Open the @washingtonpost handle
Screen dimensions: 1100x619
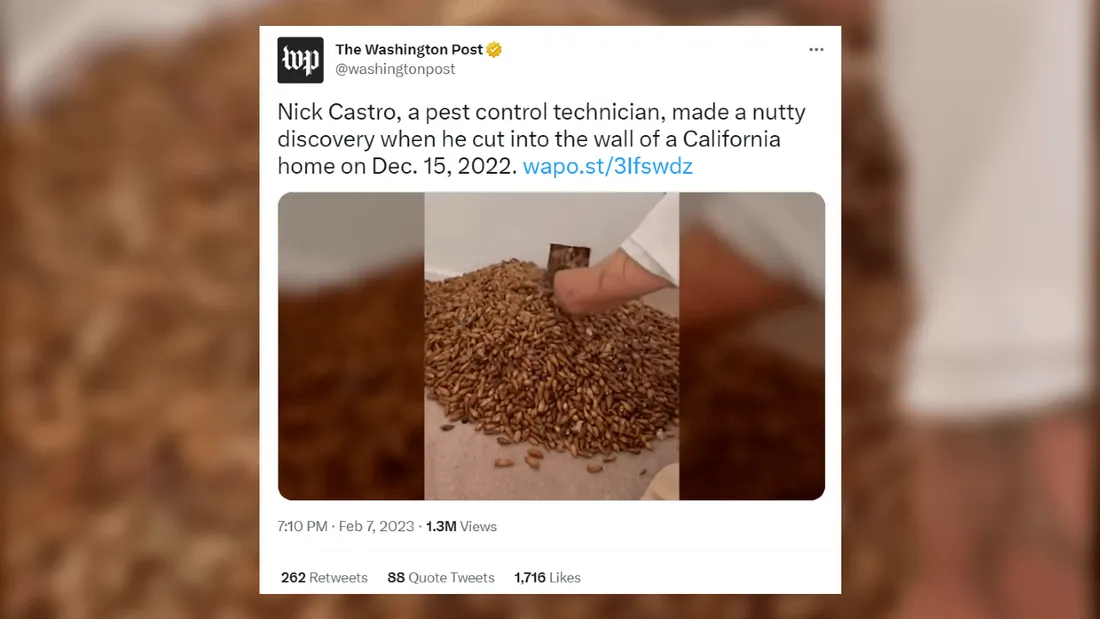(x=395, y=69)
